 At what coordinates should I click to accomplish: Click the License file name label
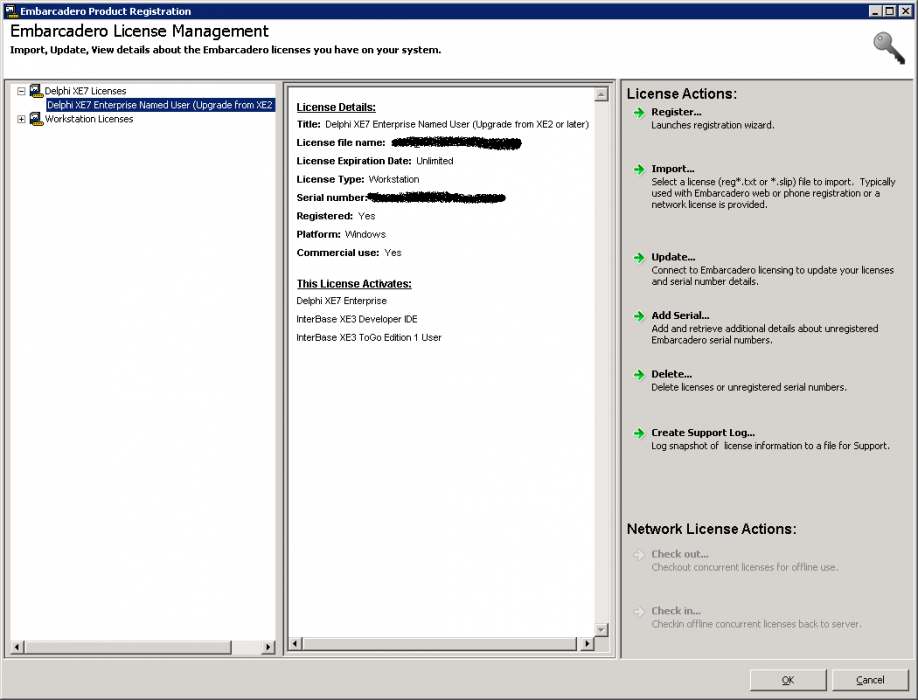341,143
